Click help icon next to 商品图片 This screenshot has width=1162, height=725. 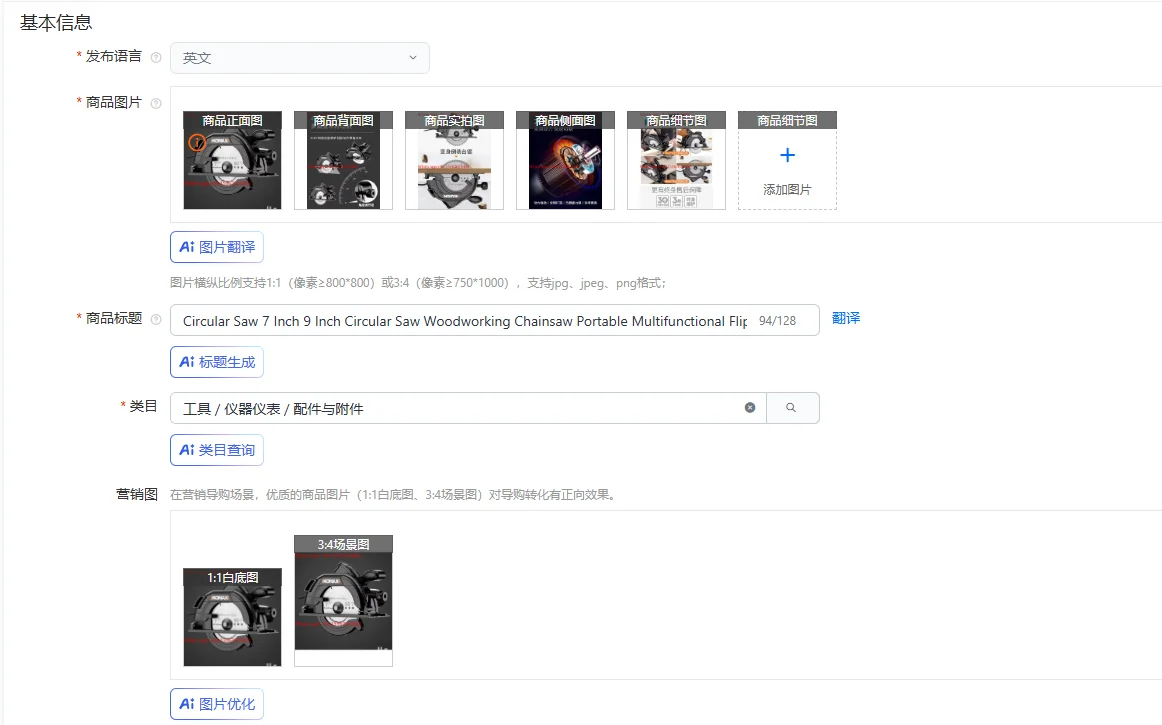click(156, 103)
